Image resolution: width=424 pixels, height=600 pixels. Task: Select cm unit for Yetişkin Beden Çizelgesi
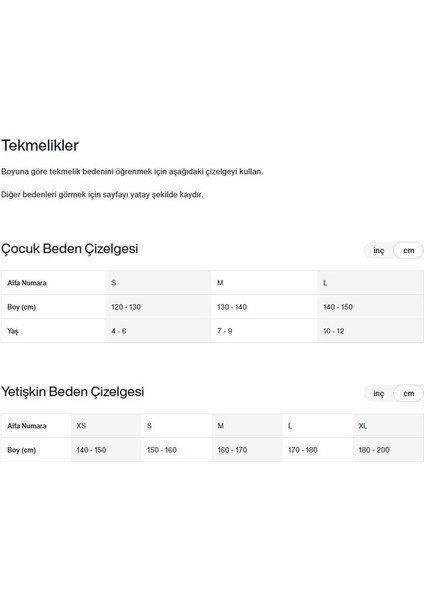[x=408, y=393]
